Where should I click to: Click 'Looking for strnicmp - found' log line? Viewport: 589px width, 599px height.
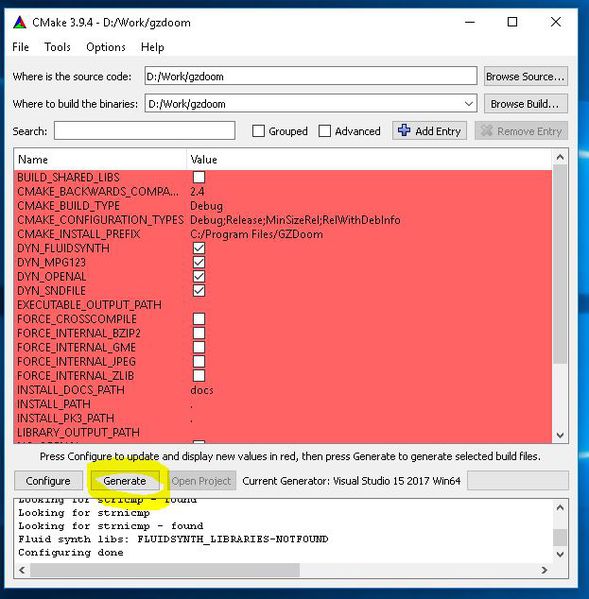111,526
